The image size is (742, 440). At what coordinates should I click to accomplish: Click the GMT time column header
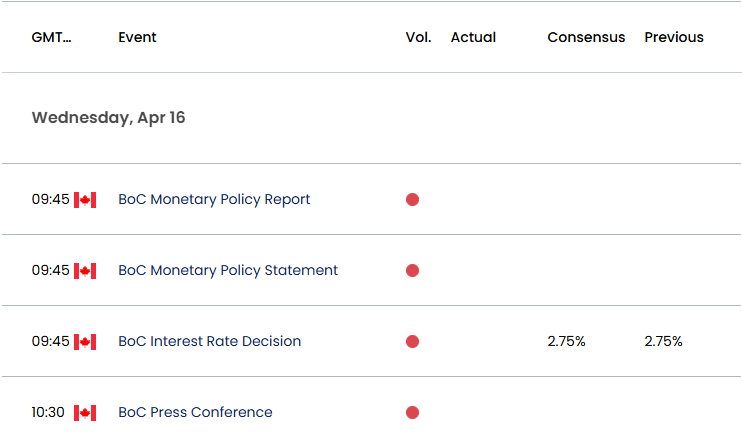coord(52,37)
